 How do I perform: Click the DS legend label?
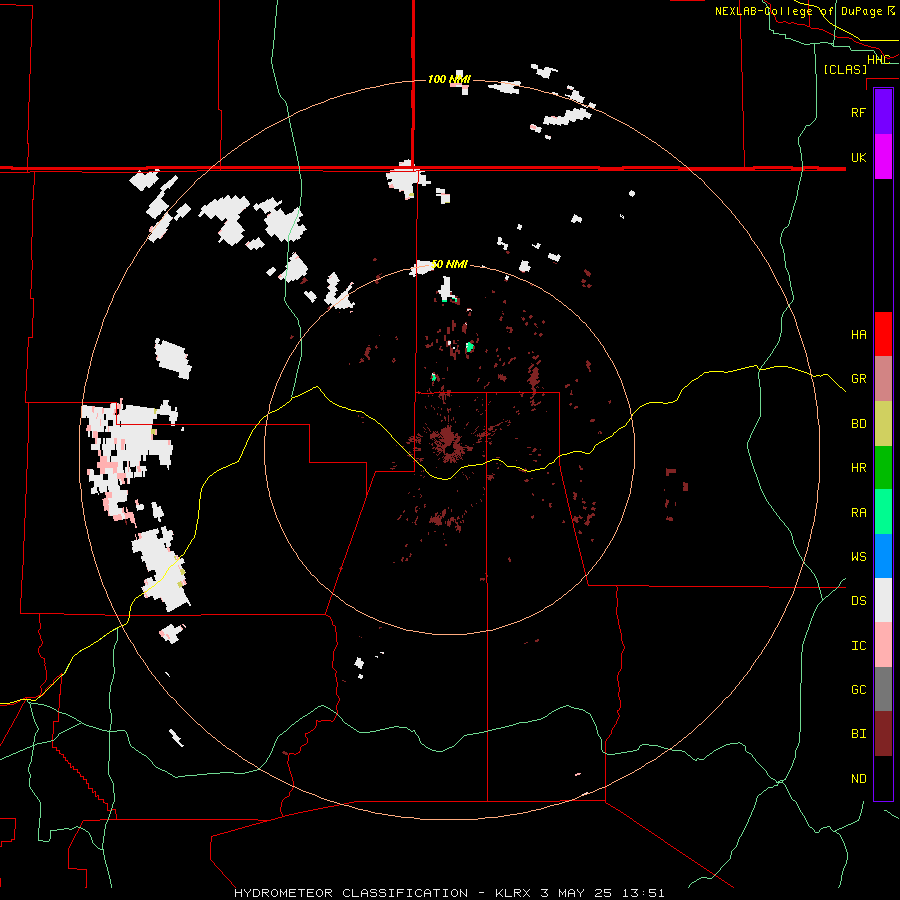pos(858,600)
